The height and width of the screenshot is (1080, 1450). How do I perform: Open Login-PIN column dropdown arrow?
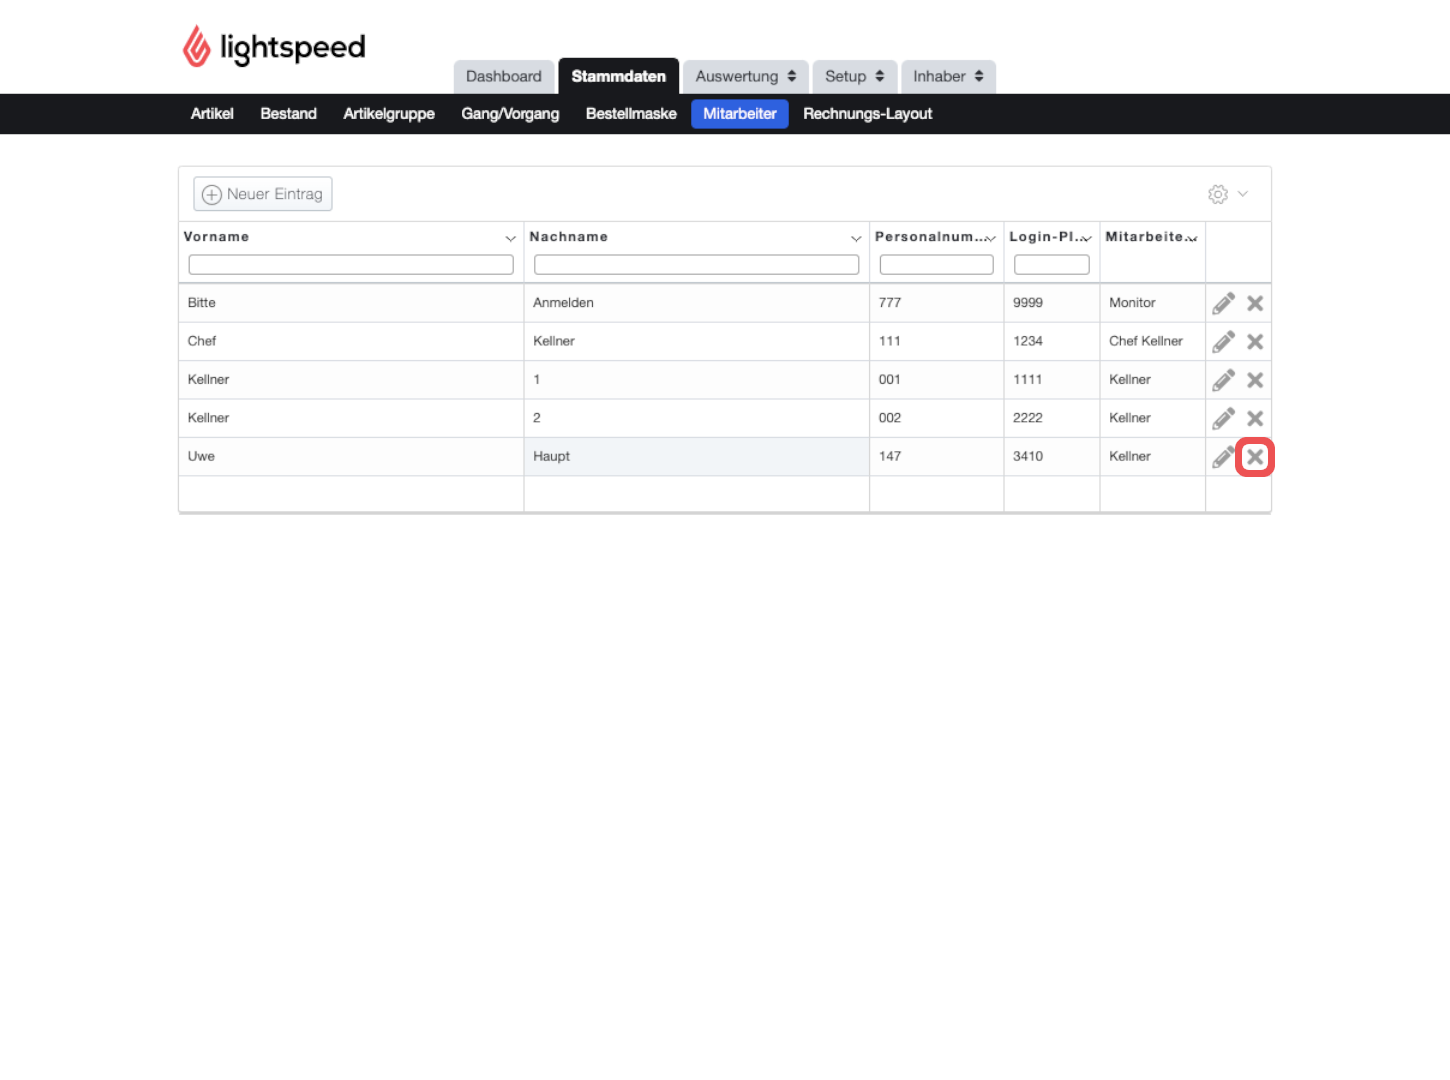coord(1086,238)
